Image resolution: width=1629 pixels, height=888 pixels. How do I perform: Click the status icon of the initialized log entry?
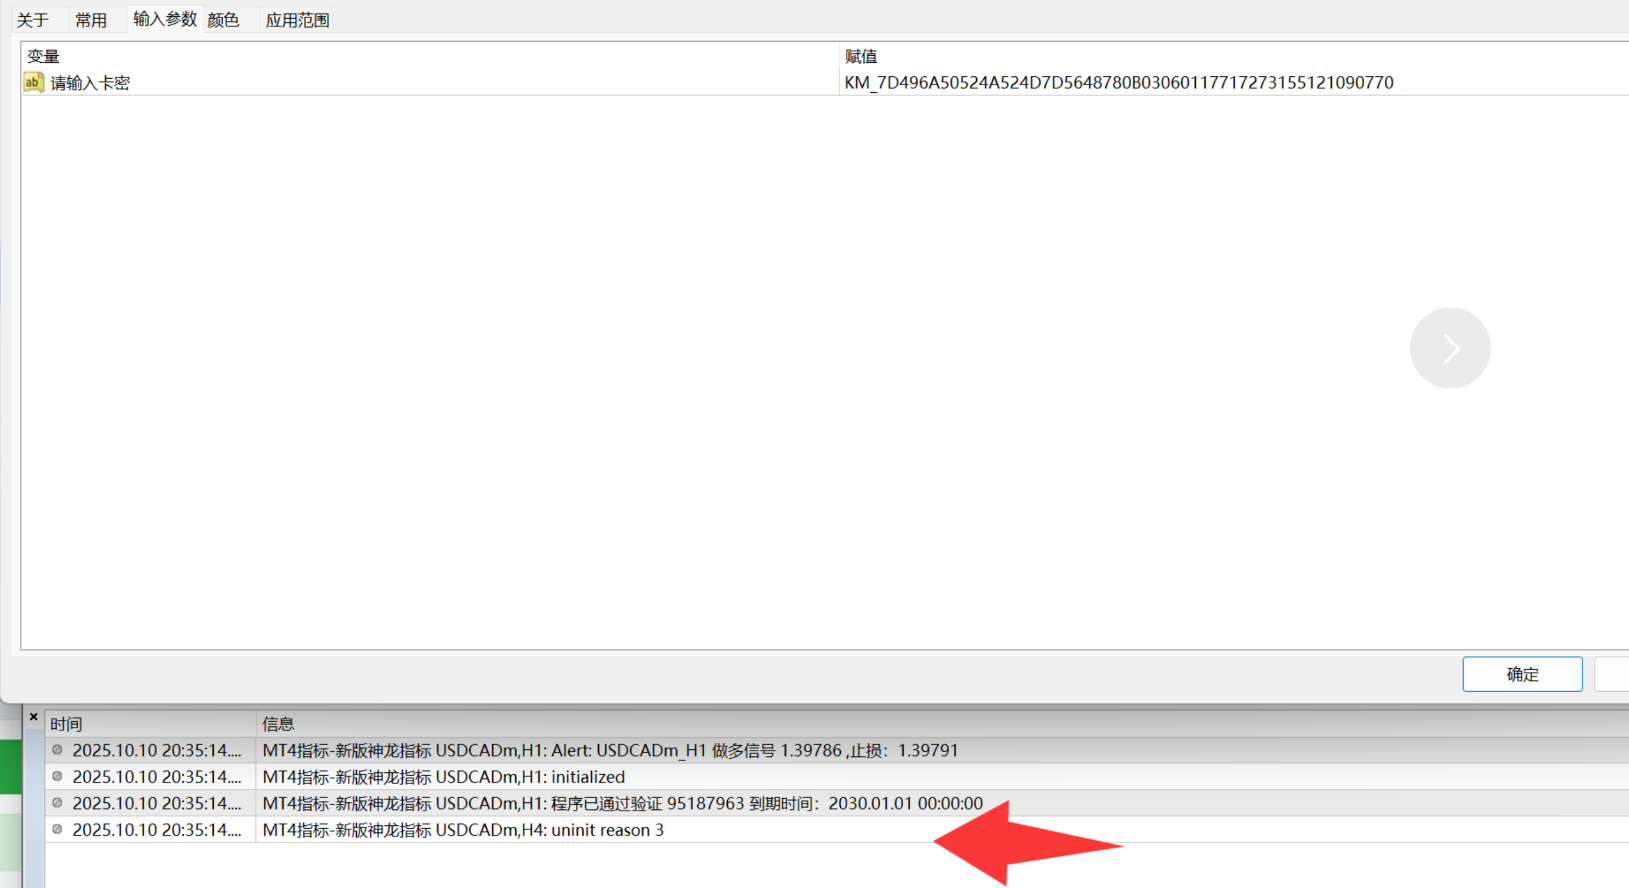click(57, 777)
